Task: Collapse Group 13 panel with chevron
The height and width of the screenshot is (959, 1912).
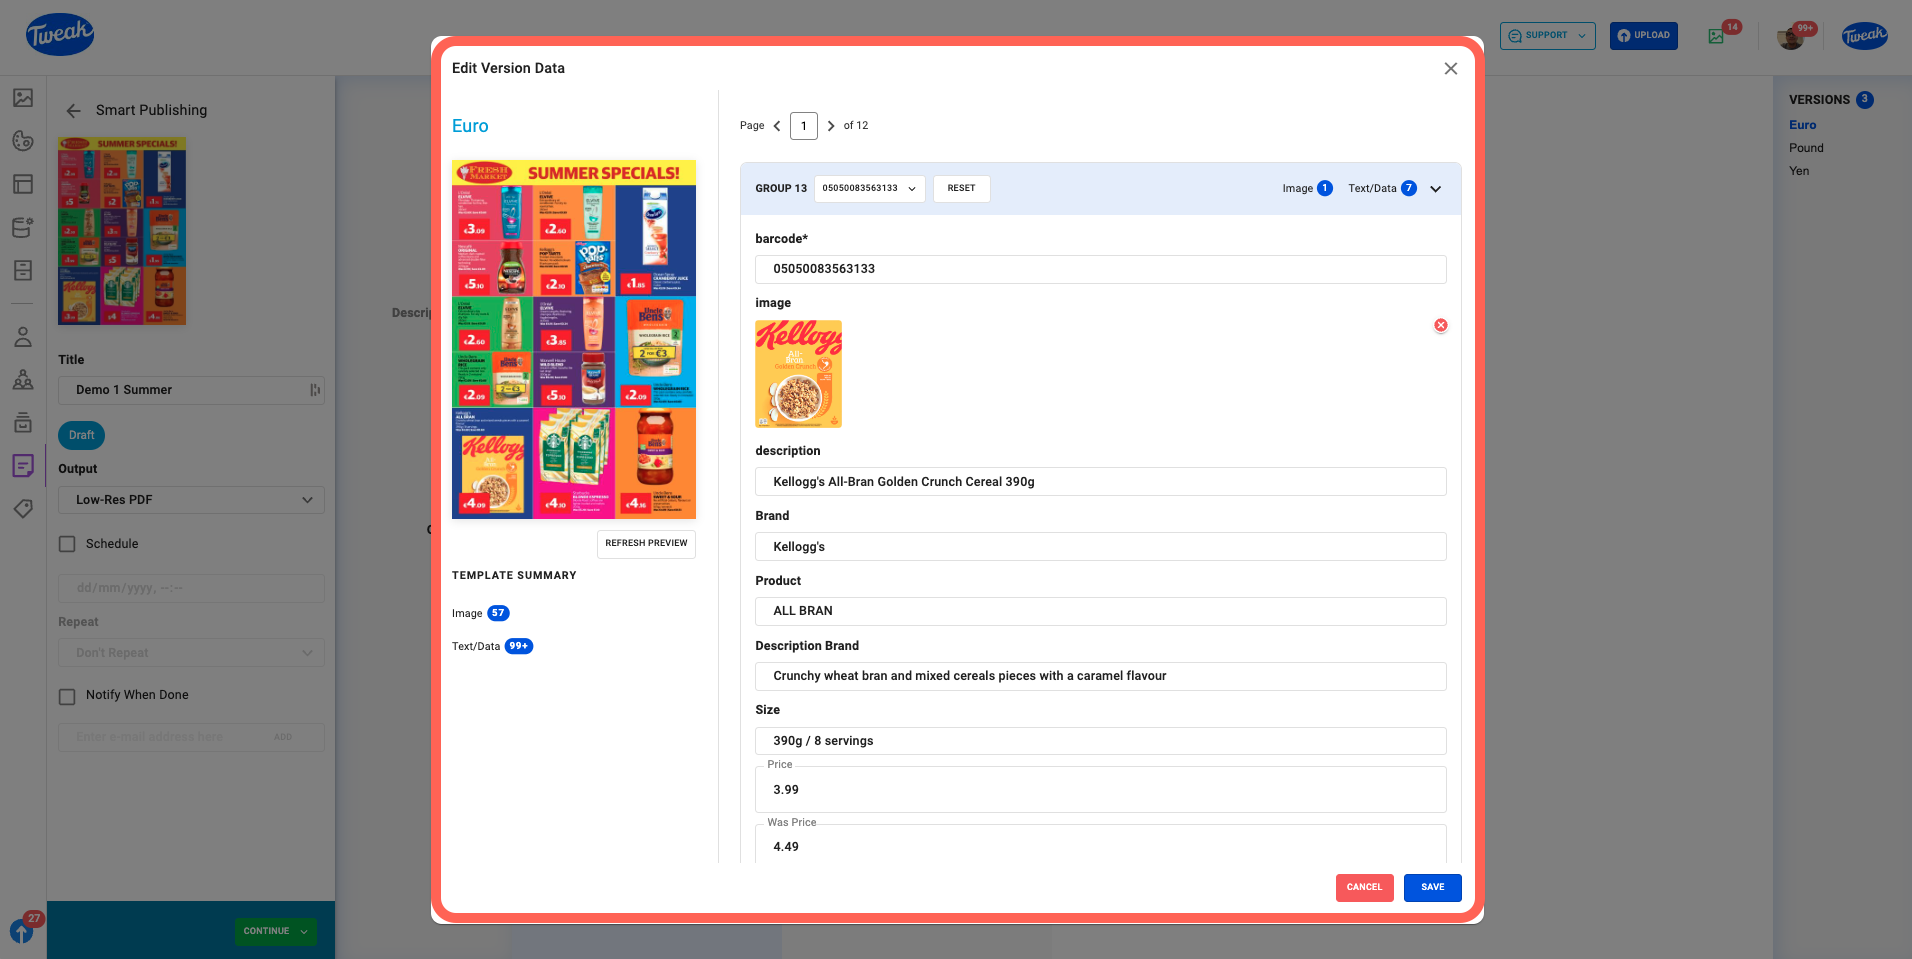Action: coord(1436,189)
